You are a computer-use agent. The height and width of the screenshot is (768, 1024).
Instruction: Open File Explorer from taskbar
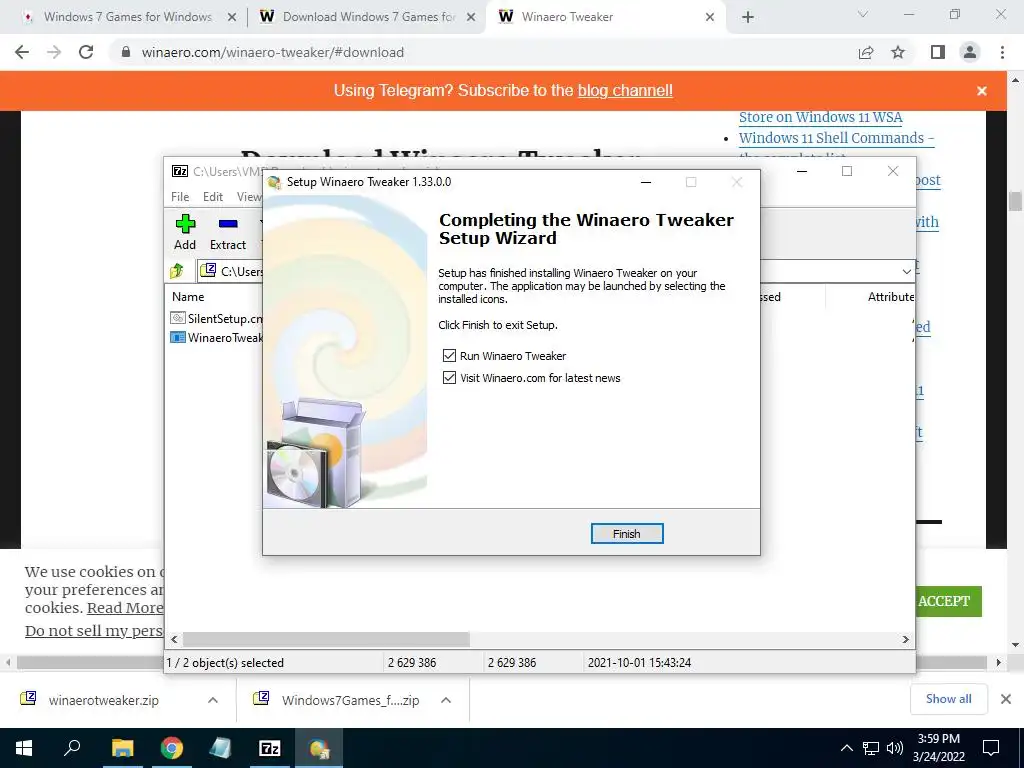click(122, 748)
